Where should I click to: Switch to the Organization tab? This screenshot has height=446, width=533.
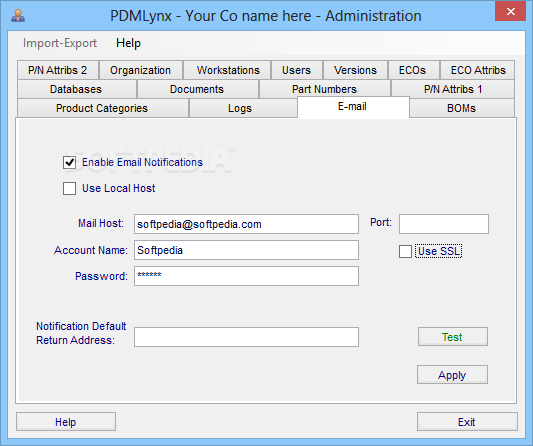(x=140, y=70)
